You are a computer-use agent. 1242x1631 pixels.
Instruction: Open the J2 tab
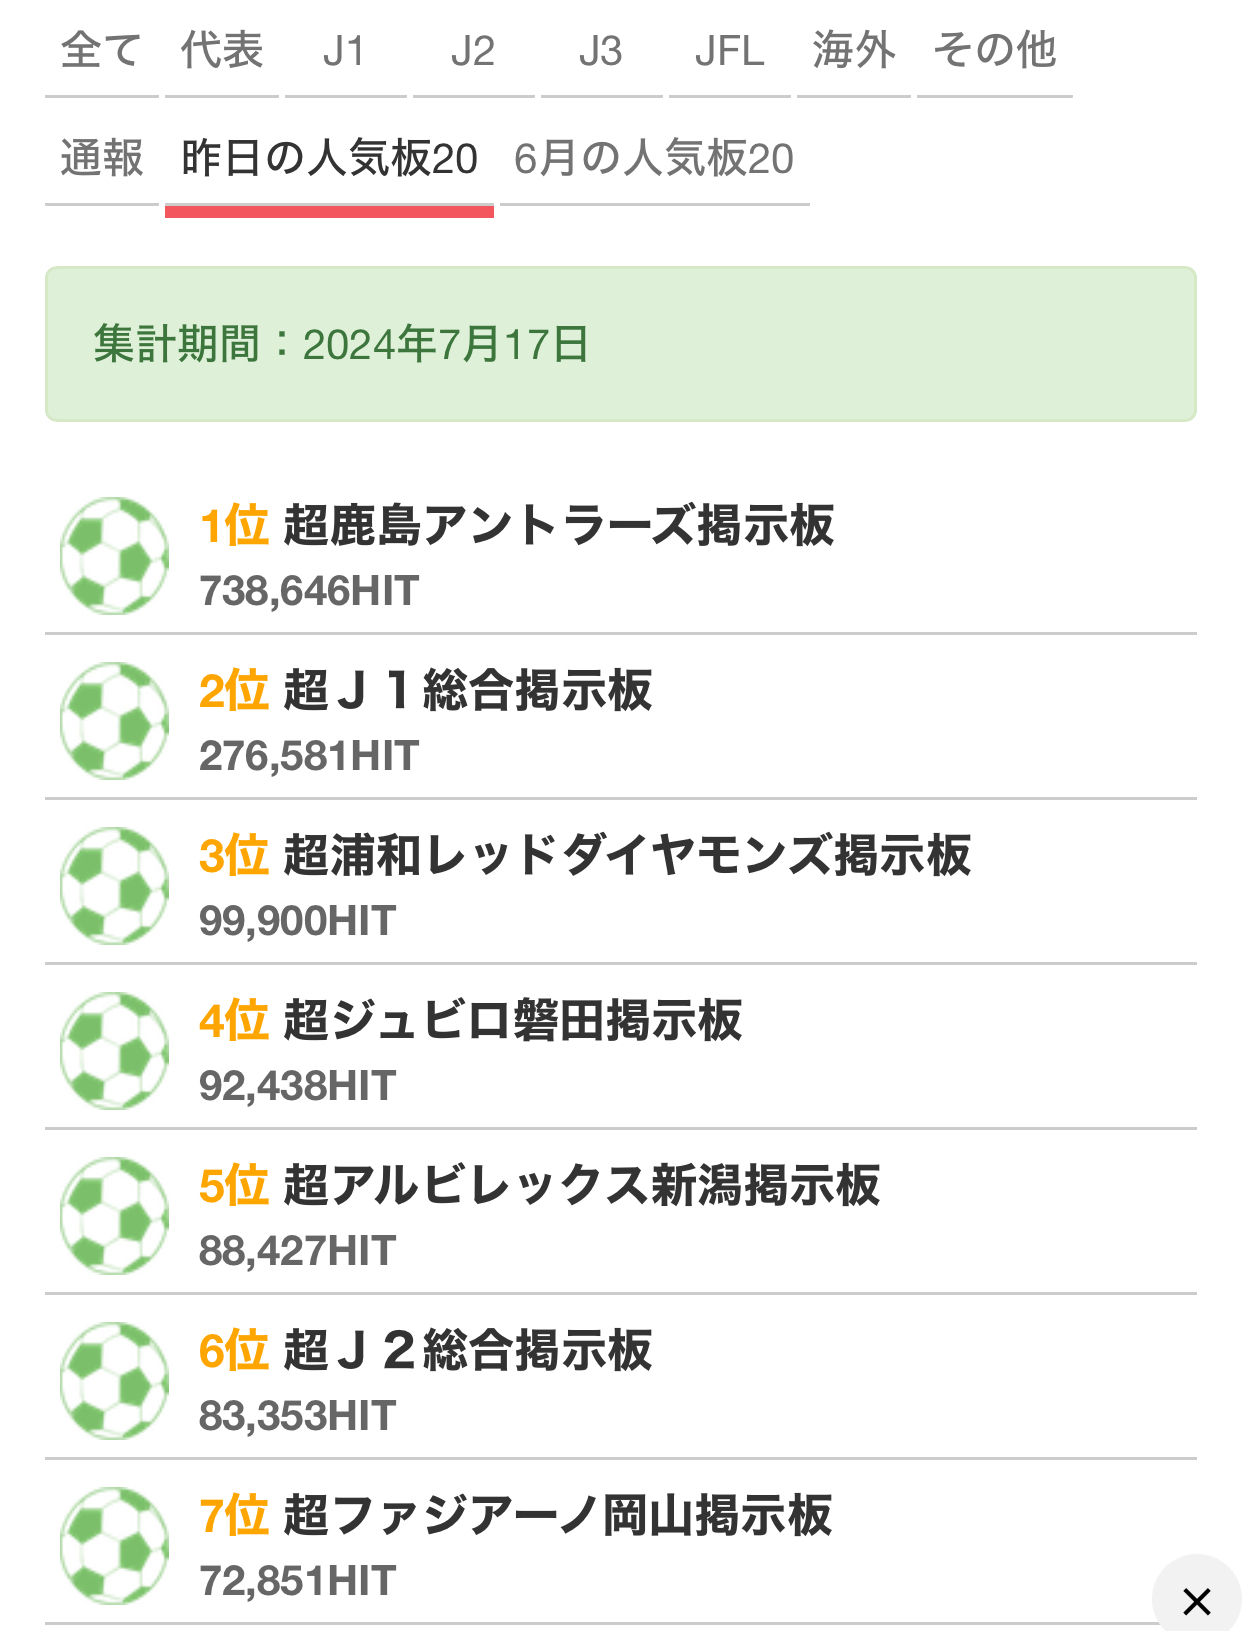(473, 51)
